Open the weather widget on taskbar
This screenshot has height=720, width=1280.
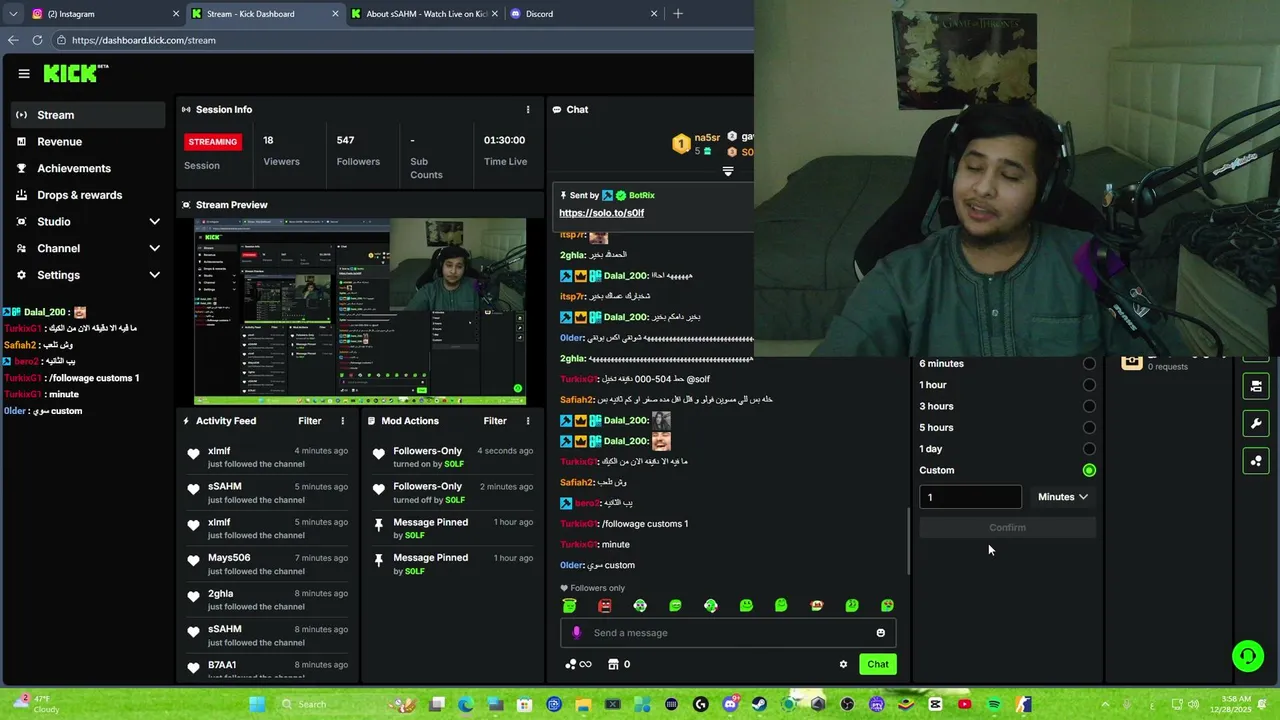tap(35, 704)
